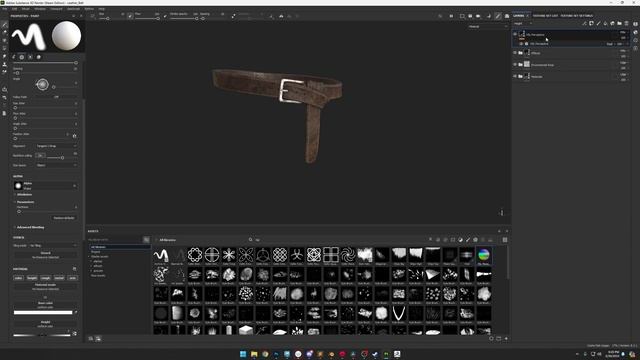
Task: Click the delete layer trash icon
Action: pyautogui.click(x=627, y=24)
